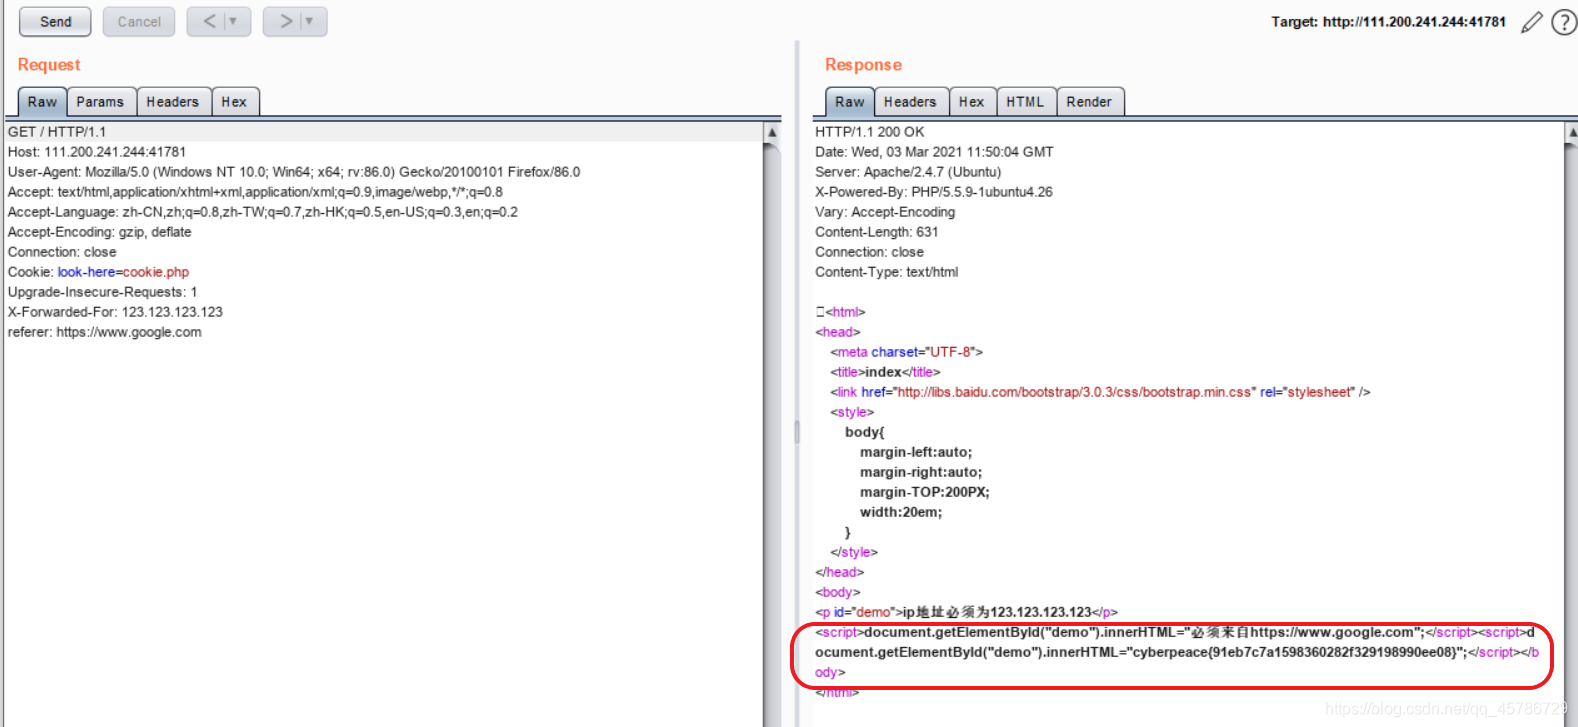The width and height of the screenshot is (1578, 727).
Task: Click the Request panel heading
Action: (49, 65)
